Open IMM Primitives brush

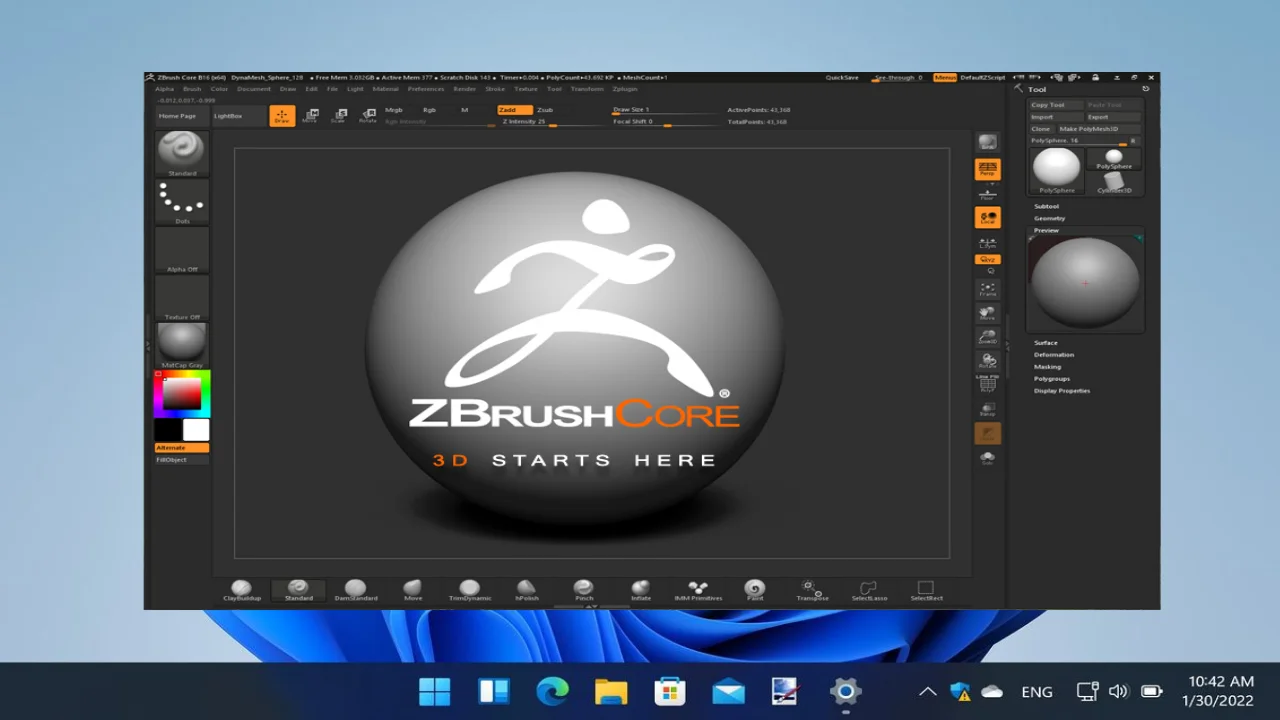(x=698, y=590)
